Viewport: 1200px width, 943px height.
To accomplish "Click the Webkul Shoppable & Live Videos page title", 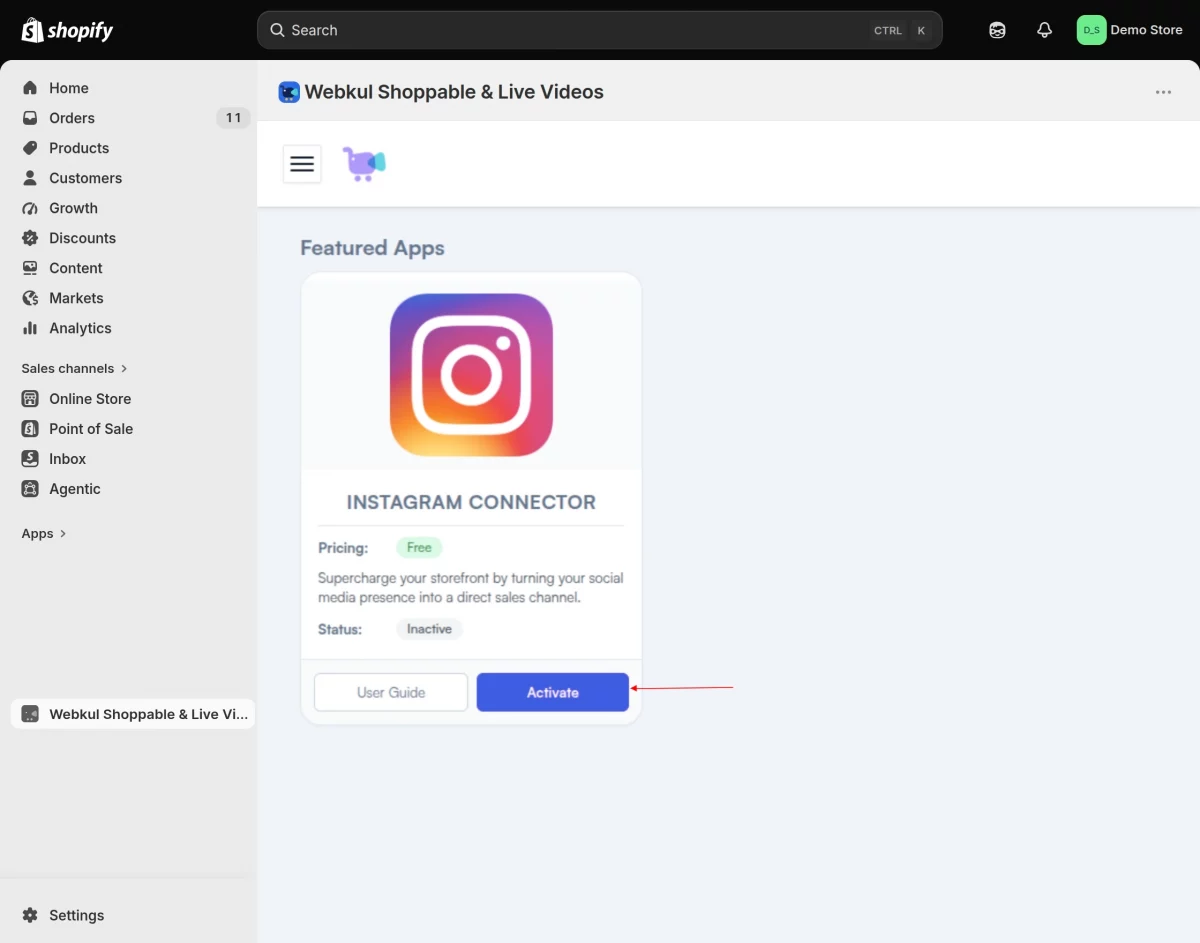I will (x=454, y=92).
